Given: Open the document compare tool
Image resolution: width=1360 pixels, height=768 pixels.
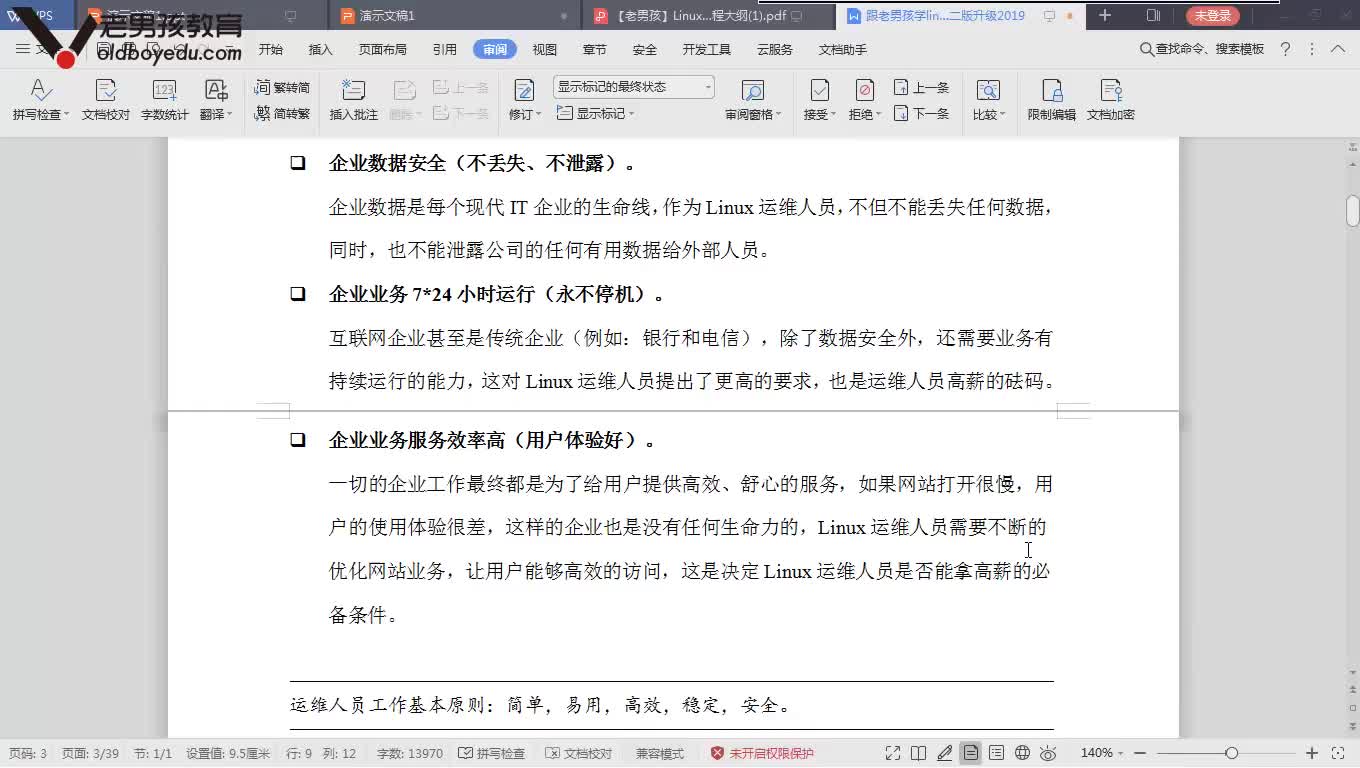Looking at the screenshot, I should click(x=988, y=91).
